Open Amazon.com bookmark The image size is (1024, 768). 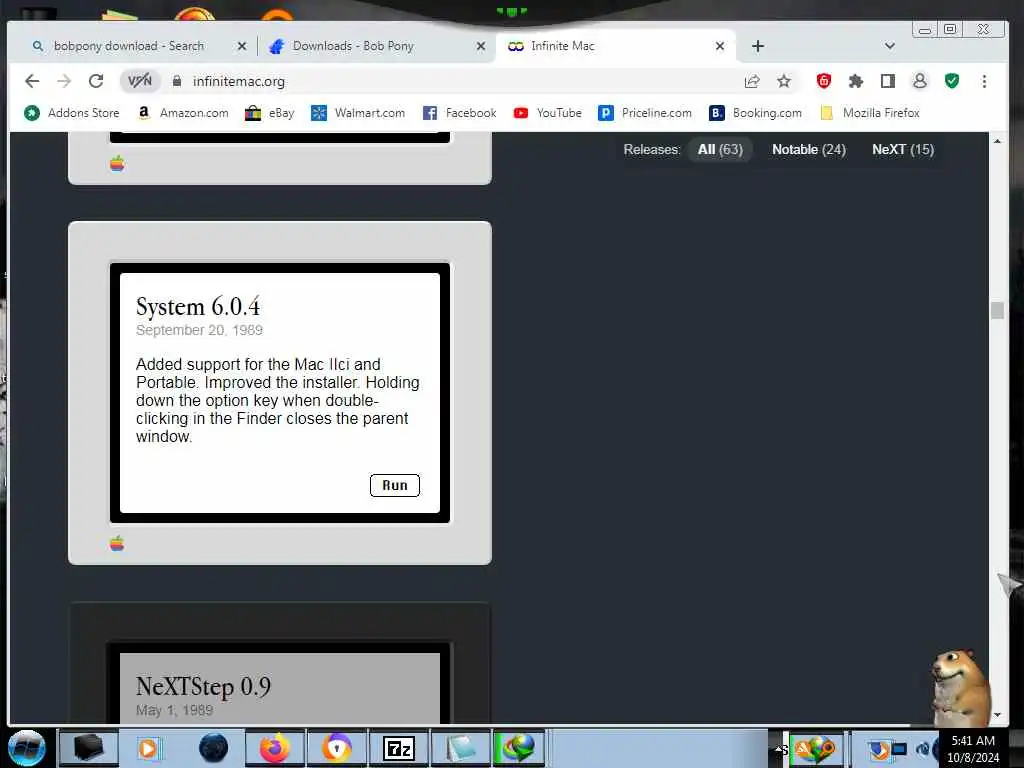[184, 113]
